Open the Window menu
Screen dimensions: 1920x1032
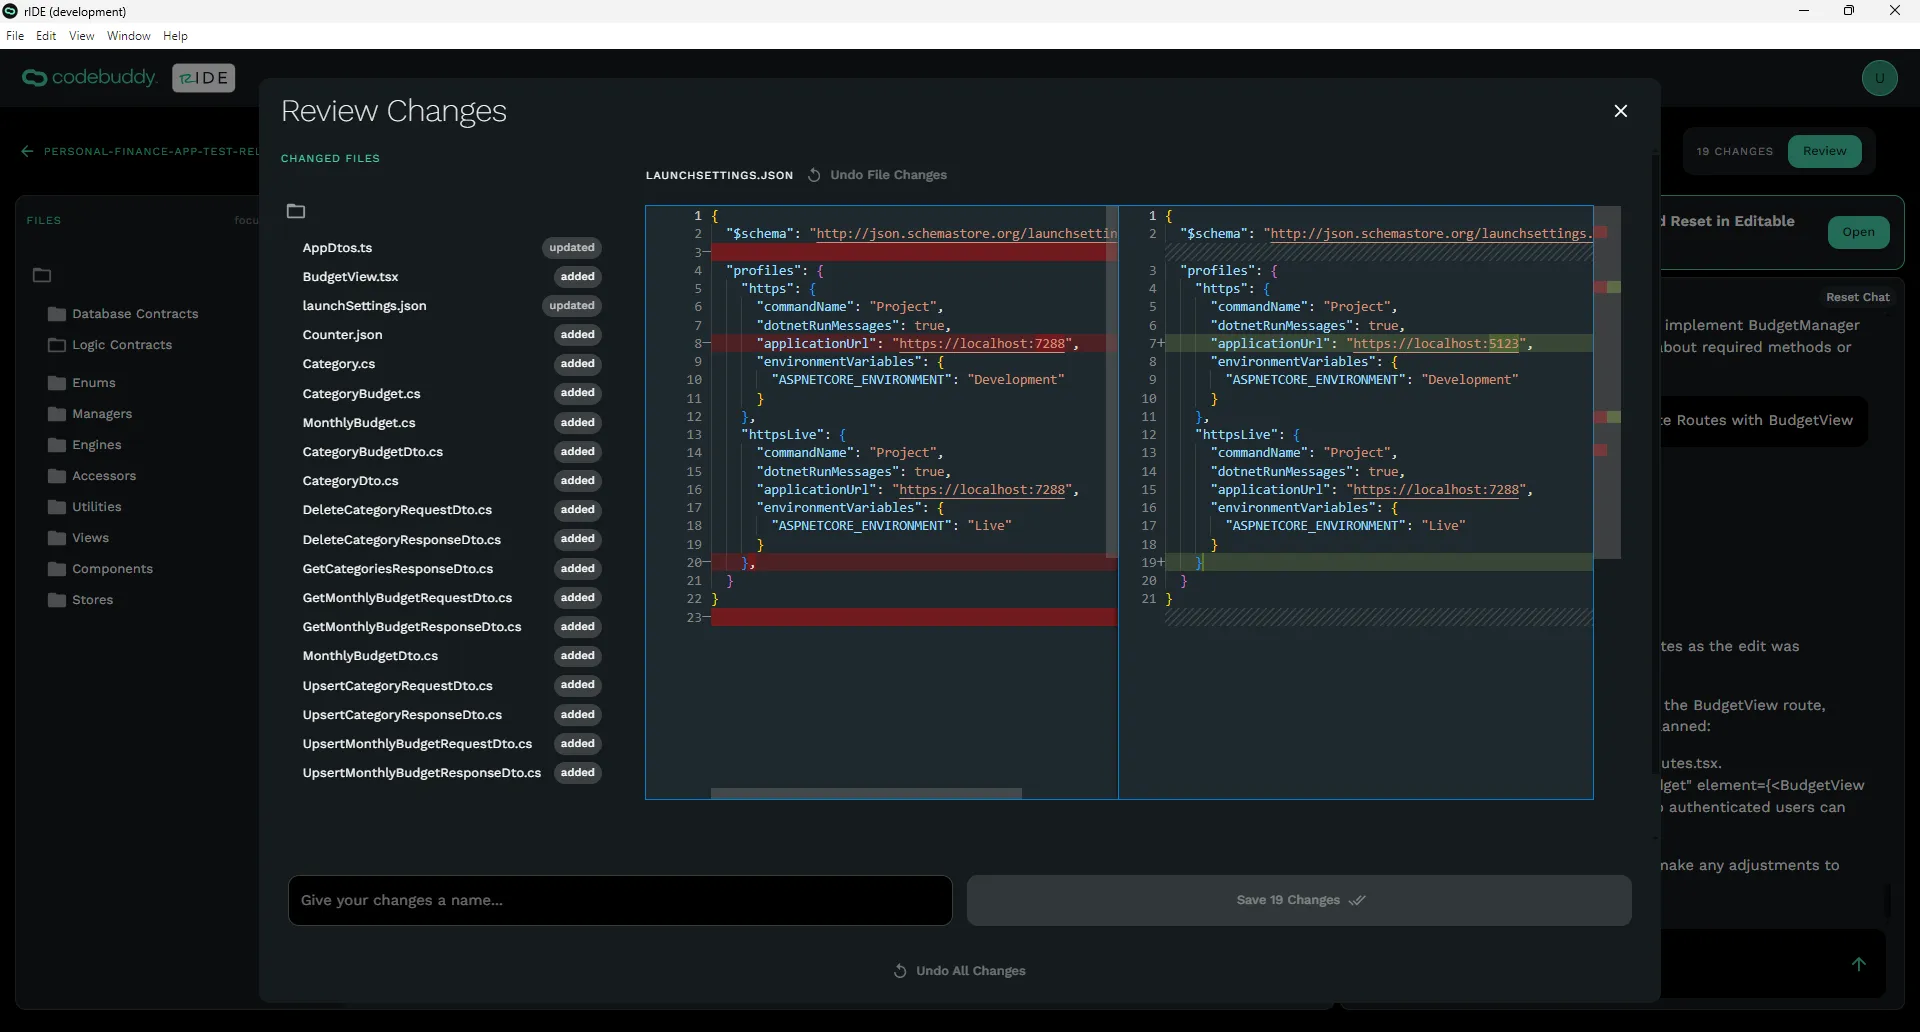[x=128, y=36]
